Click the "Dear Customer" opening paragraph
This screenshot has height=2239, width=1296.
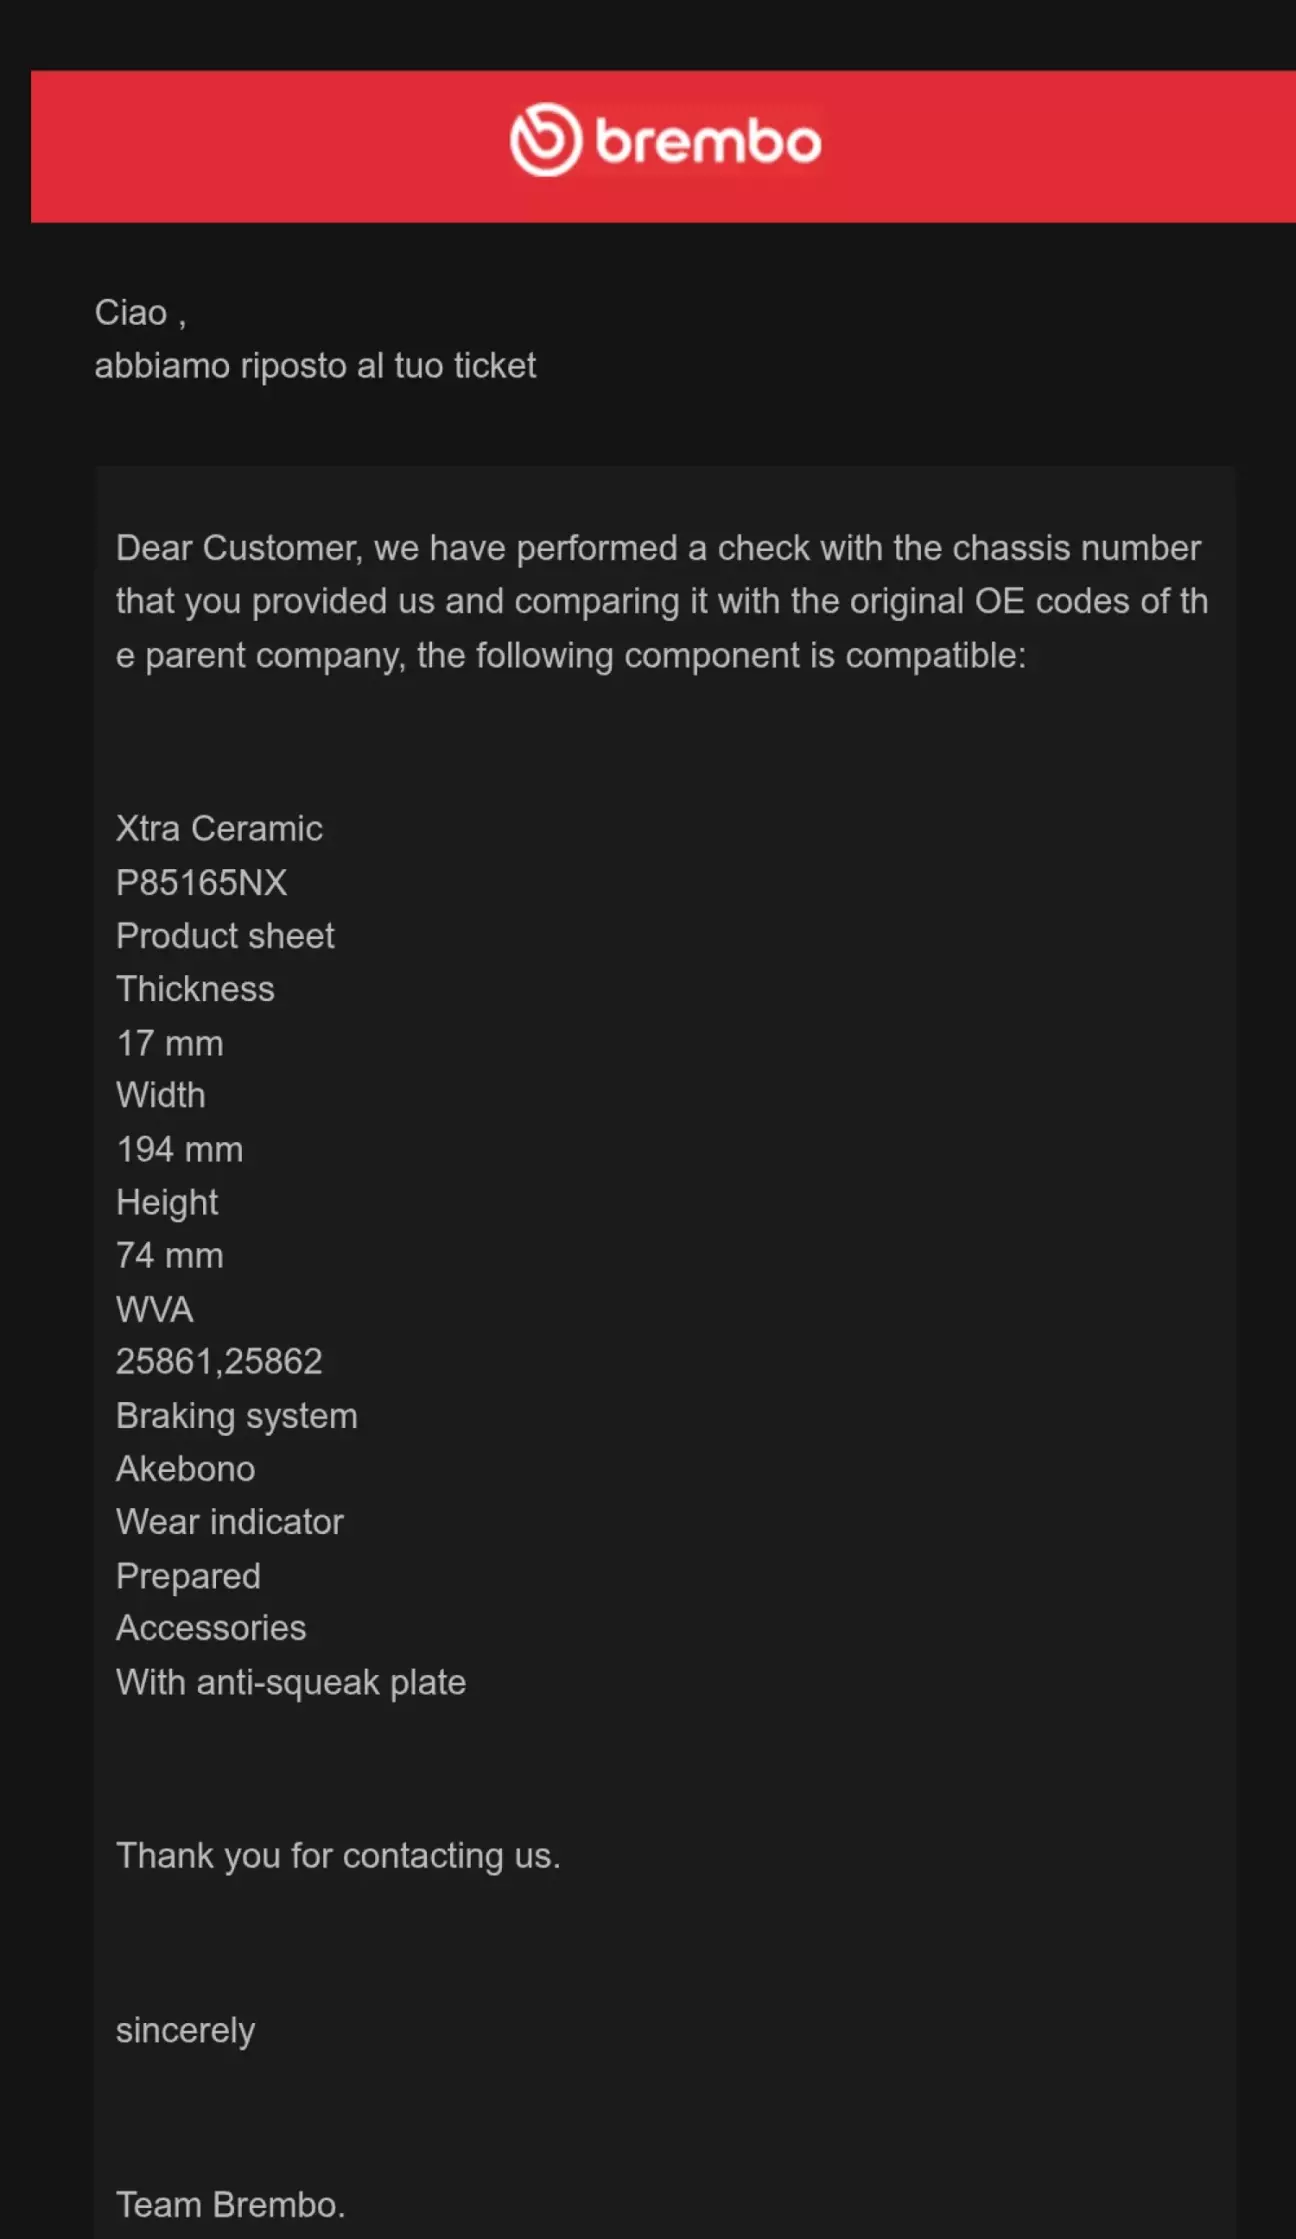coord(660,602)
